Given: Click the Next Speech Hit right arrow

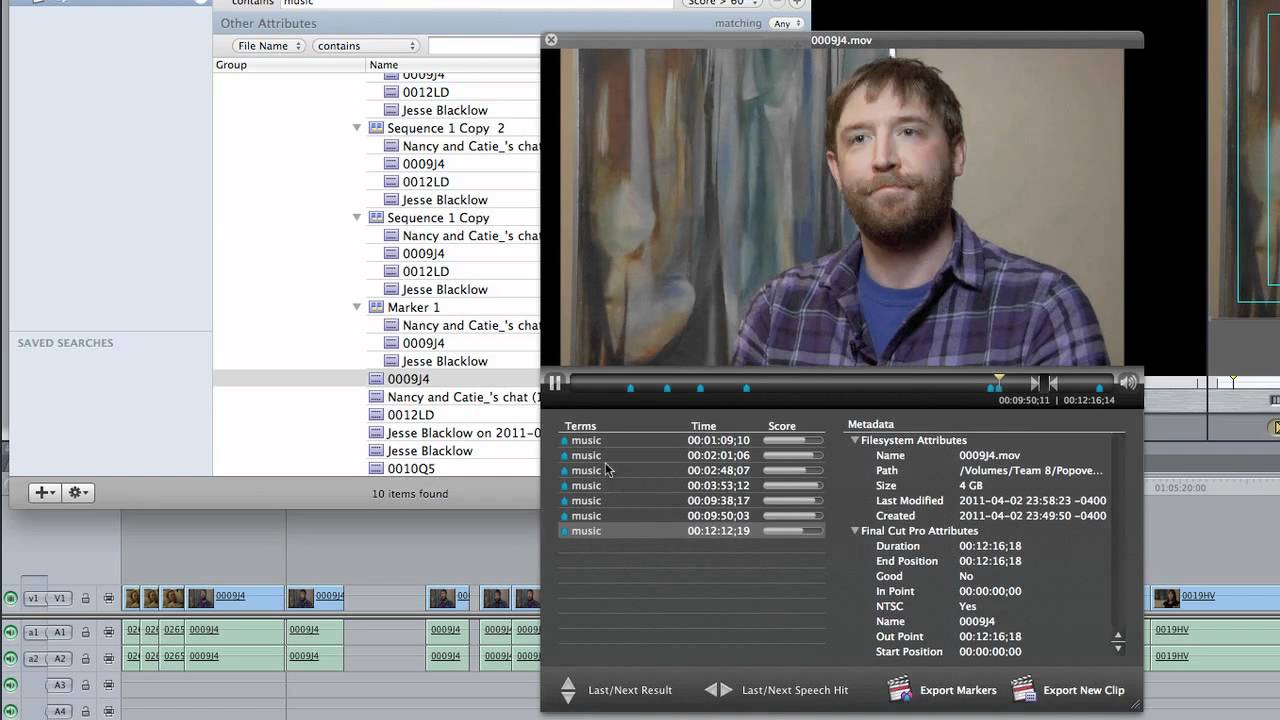Looking at the screenshot, I should tap(727, 690).
